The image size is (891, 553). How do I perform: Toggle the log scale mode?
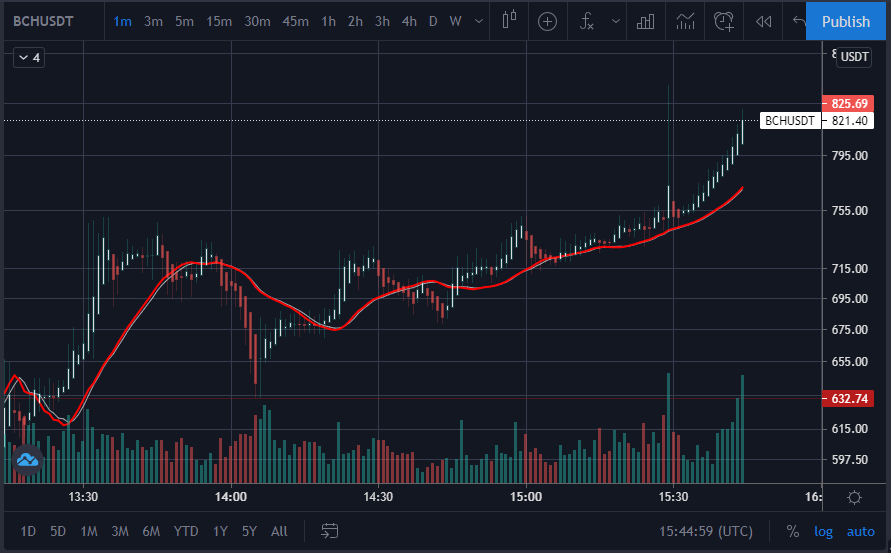[x=823, y=531]
